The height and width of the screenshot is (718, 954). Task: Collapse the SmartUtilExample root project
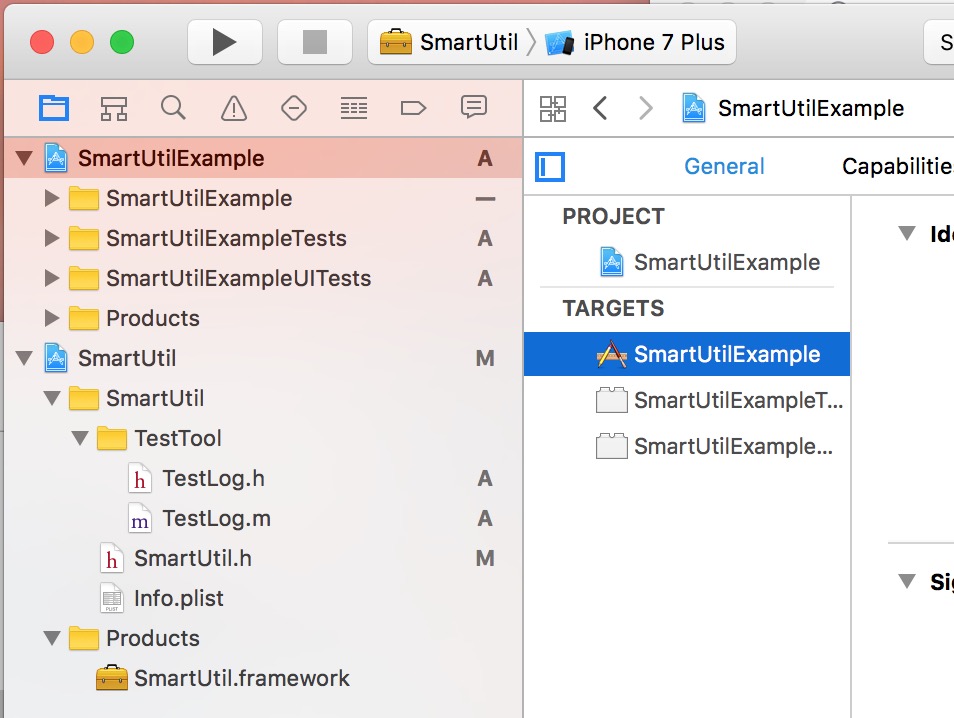point(24,158)
